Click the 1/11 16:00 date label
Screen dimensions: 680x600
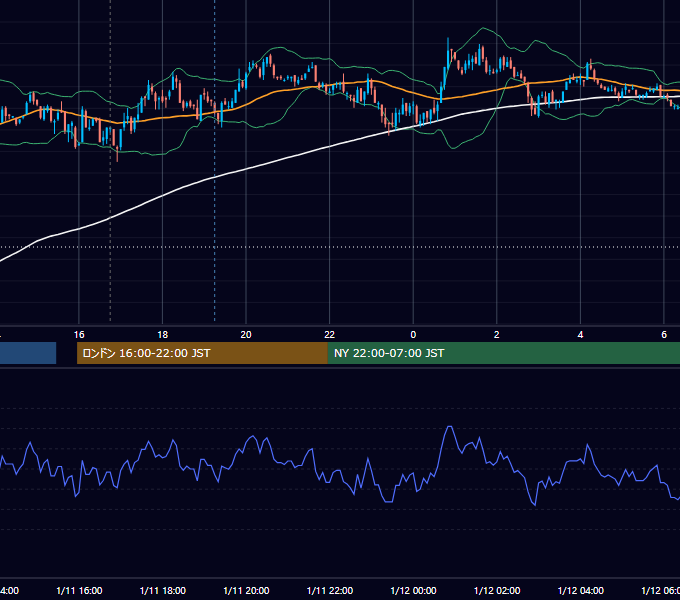[79, 591]
